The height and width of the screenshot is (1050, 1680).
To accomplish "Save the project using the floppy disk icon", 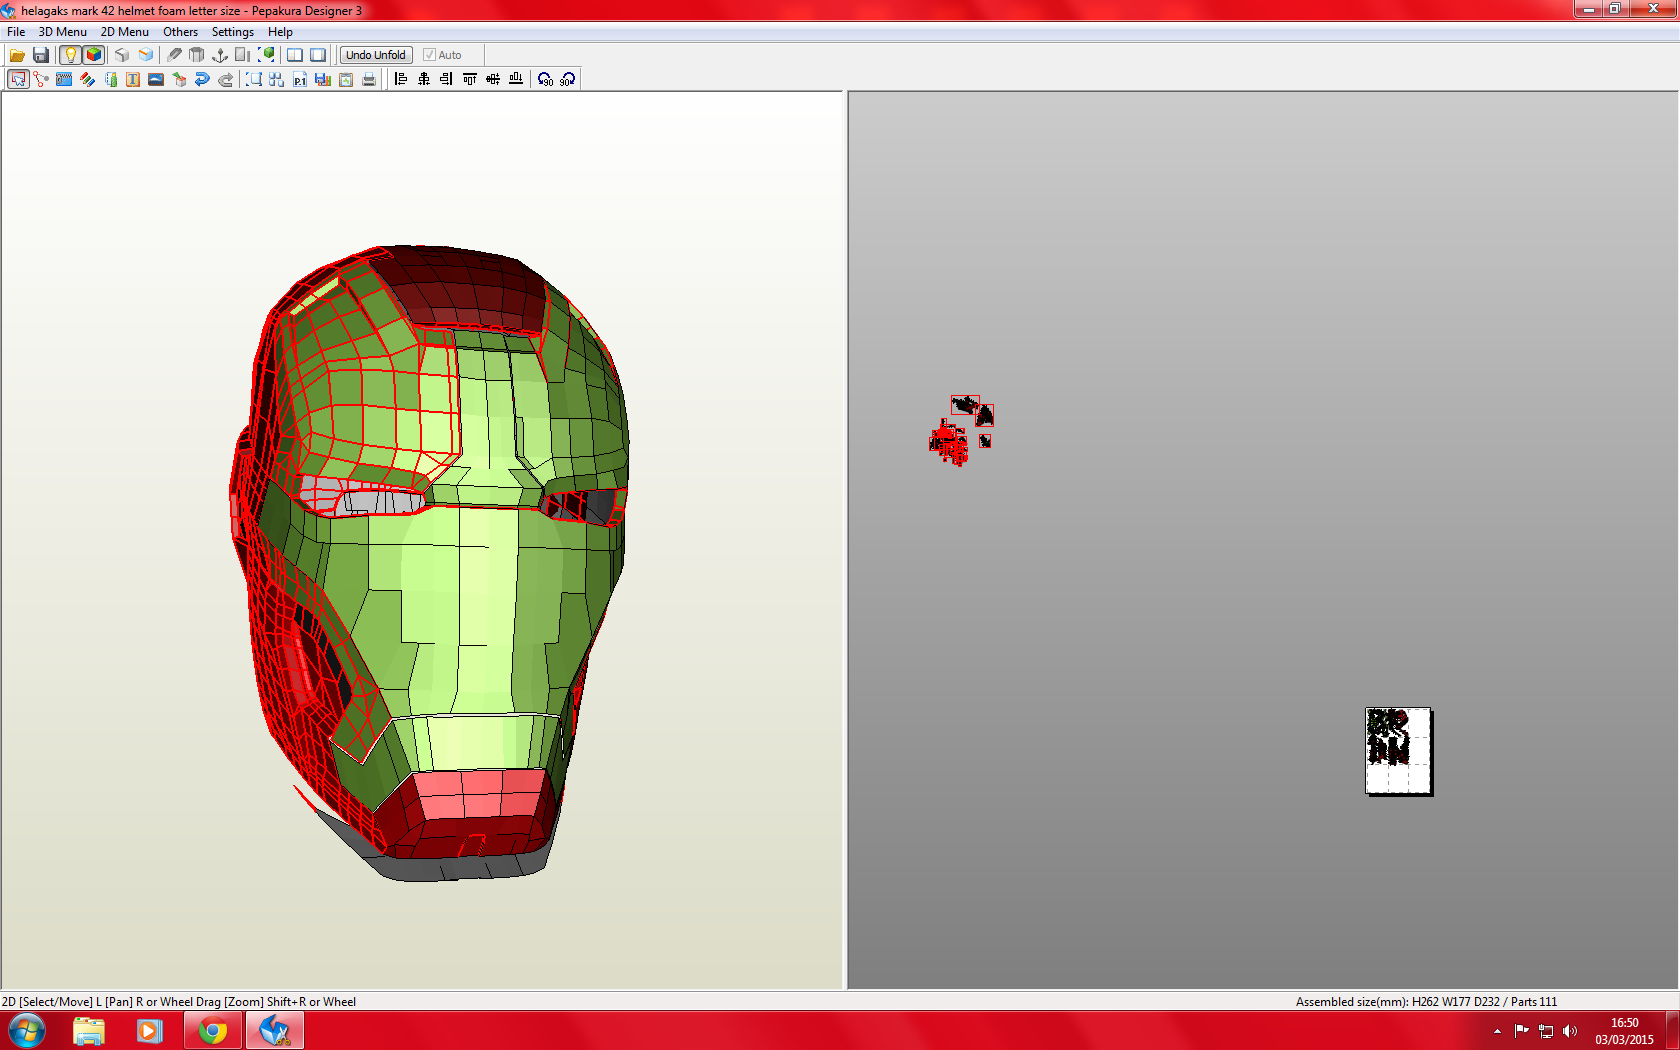I will point(41,55).
